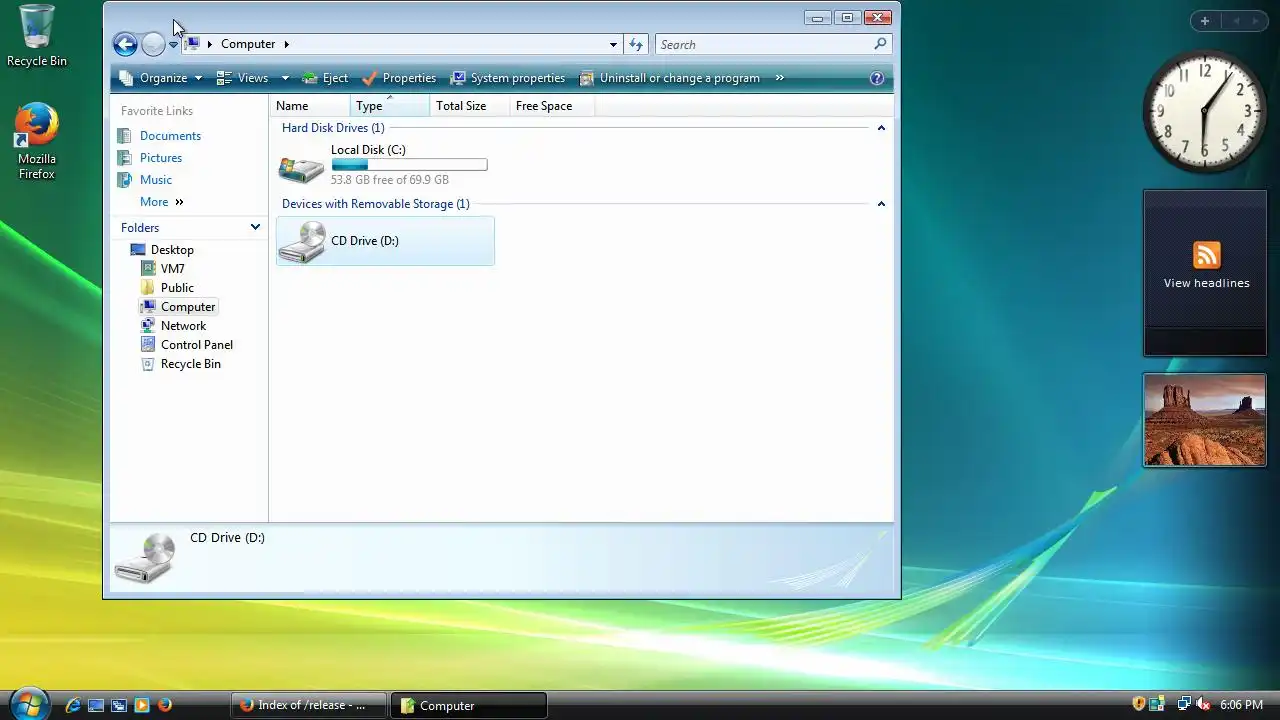Click the Computer breadcrumb in address bar
The width and height of the screenshot is (1280, 720).
pyautogui.click(x=248, y=44)
